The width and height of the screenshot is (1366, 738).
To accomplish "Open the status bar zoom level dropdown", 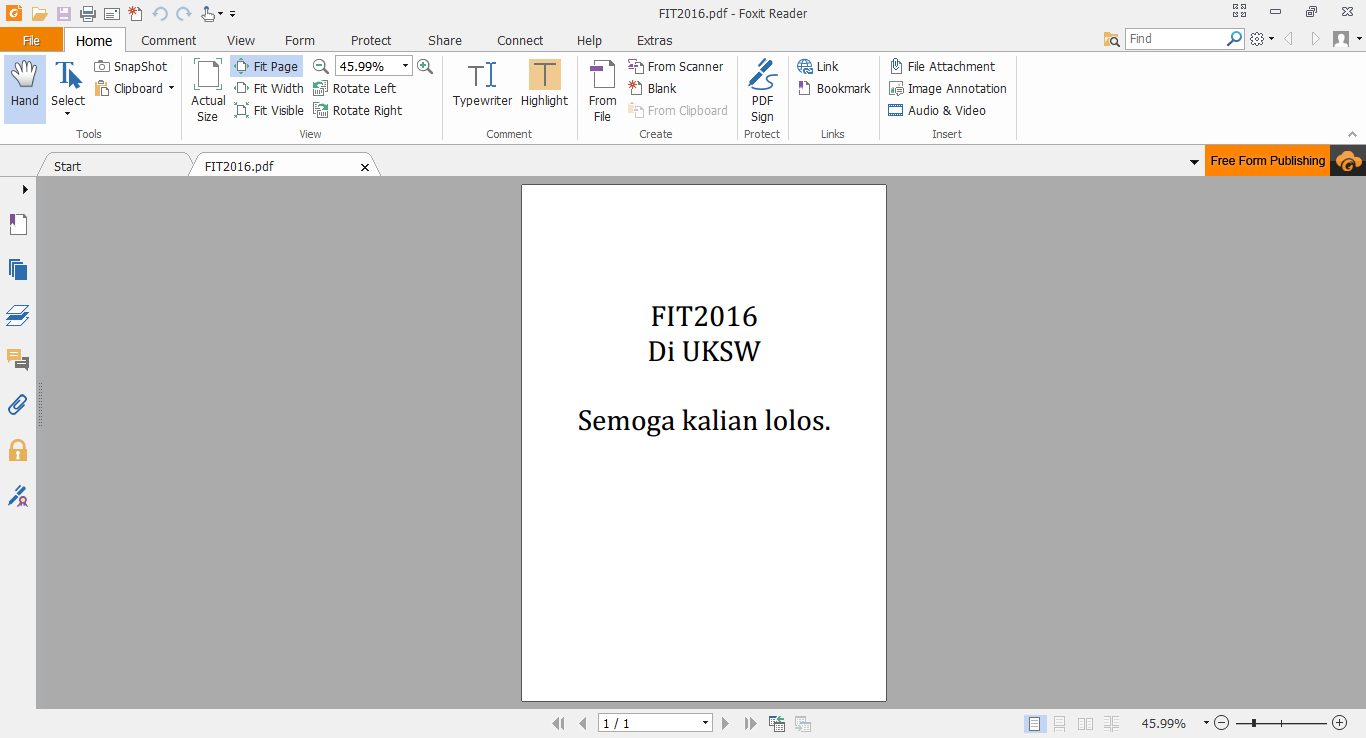I will (x=1206, y=723).
